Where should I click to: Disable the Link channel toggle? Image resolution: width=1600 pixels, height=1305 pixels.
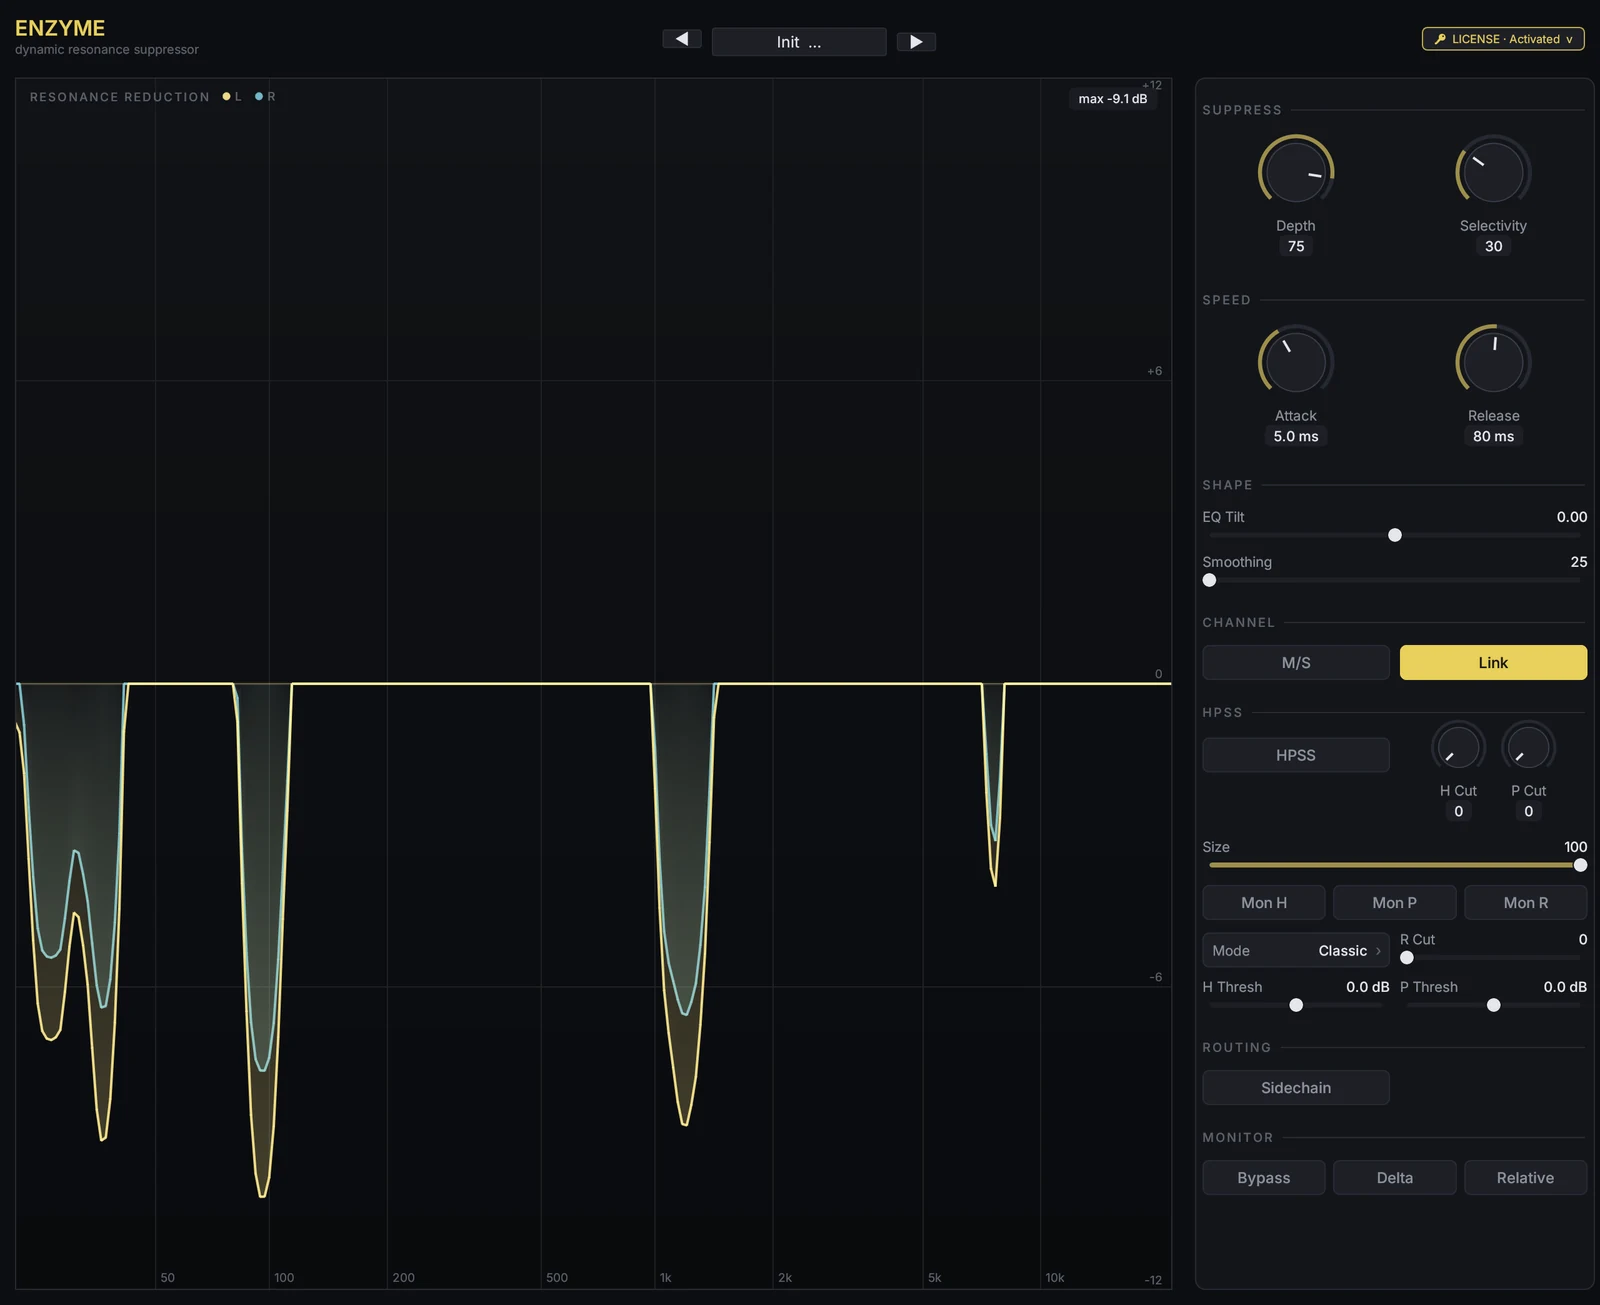[x=1493, y=662]
